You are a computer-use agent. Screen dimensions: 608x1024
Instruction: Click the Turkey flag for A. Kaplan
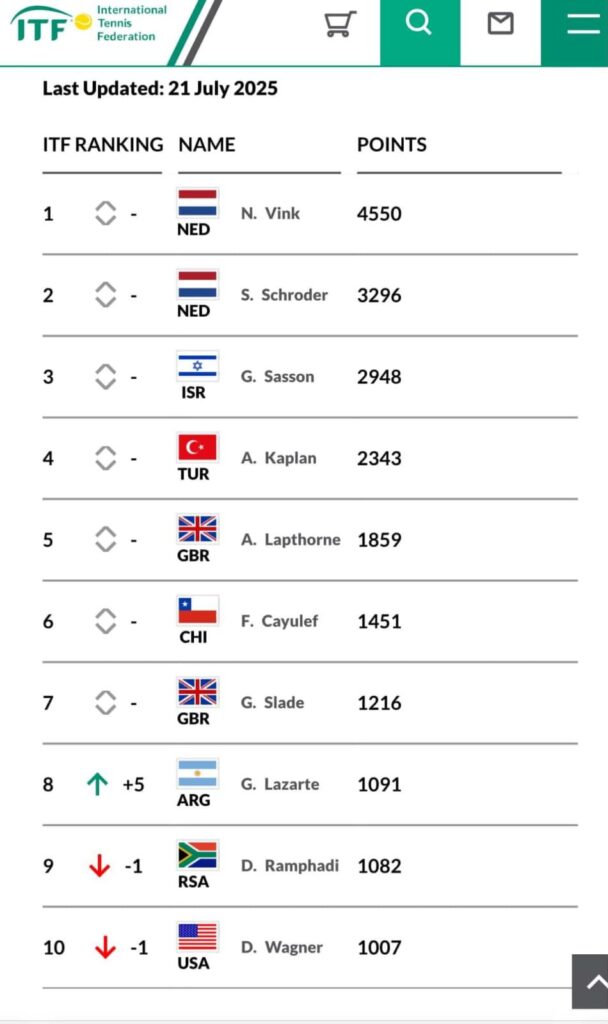(x=197, y=448)
